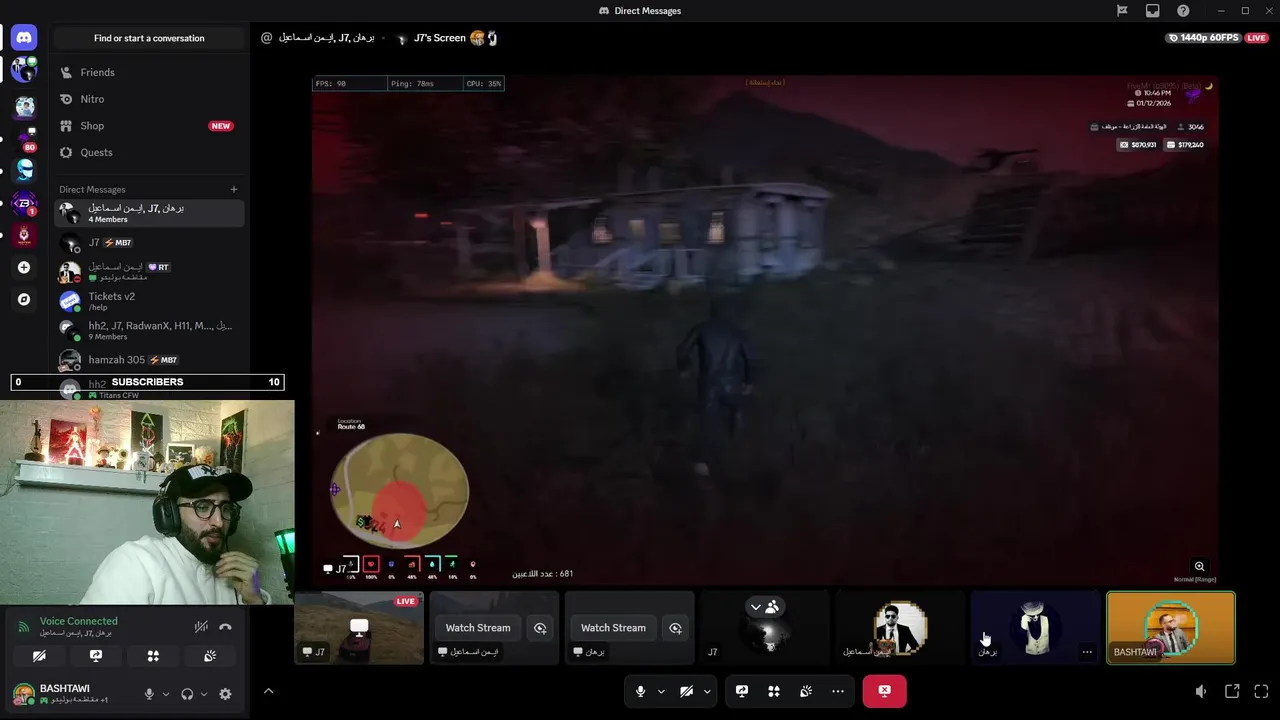Image resolution: width=1280 pixels, height=720 pixels.
Task: Open Help icon in title bar
Action: [x=1184, y=11]
